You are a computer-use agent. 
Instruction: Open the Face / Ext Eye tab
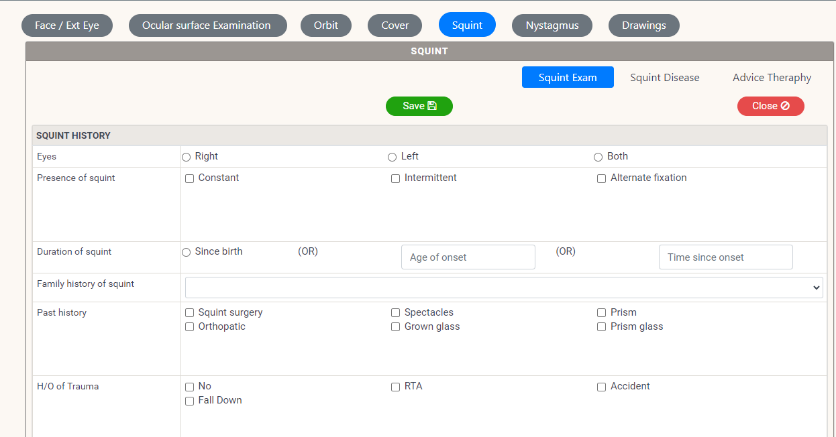[x=67, y=25]
